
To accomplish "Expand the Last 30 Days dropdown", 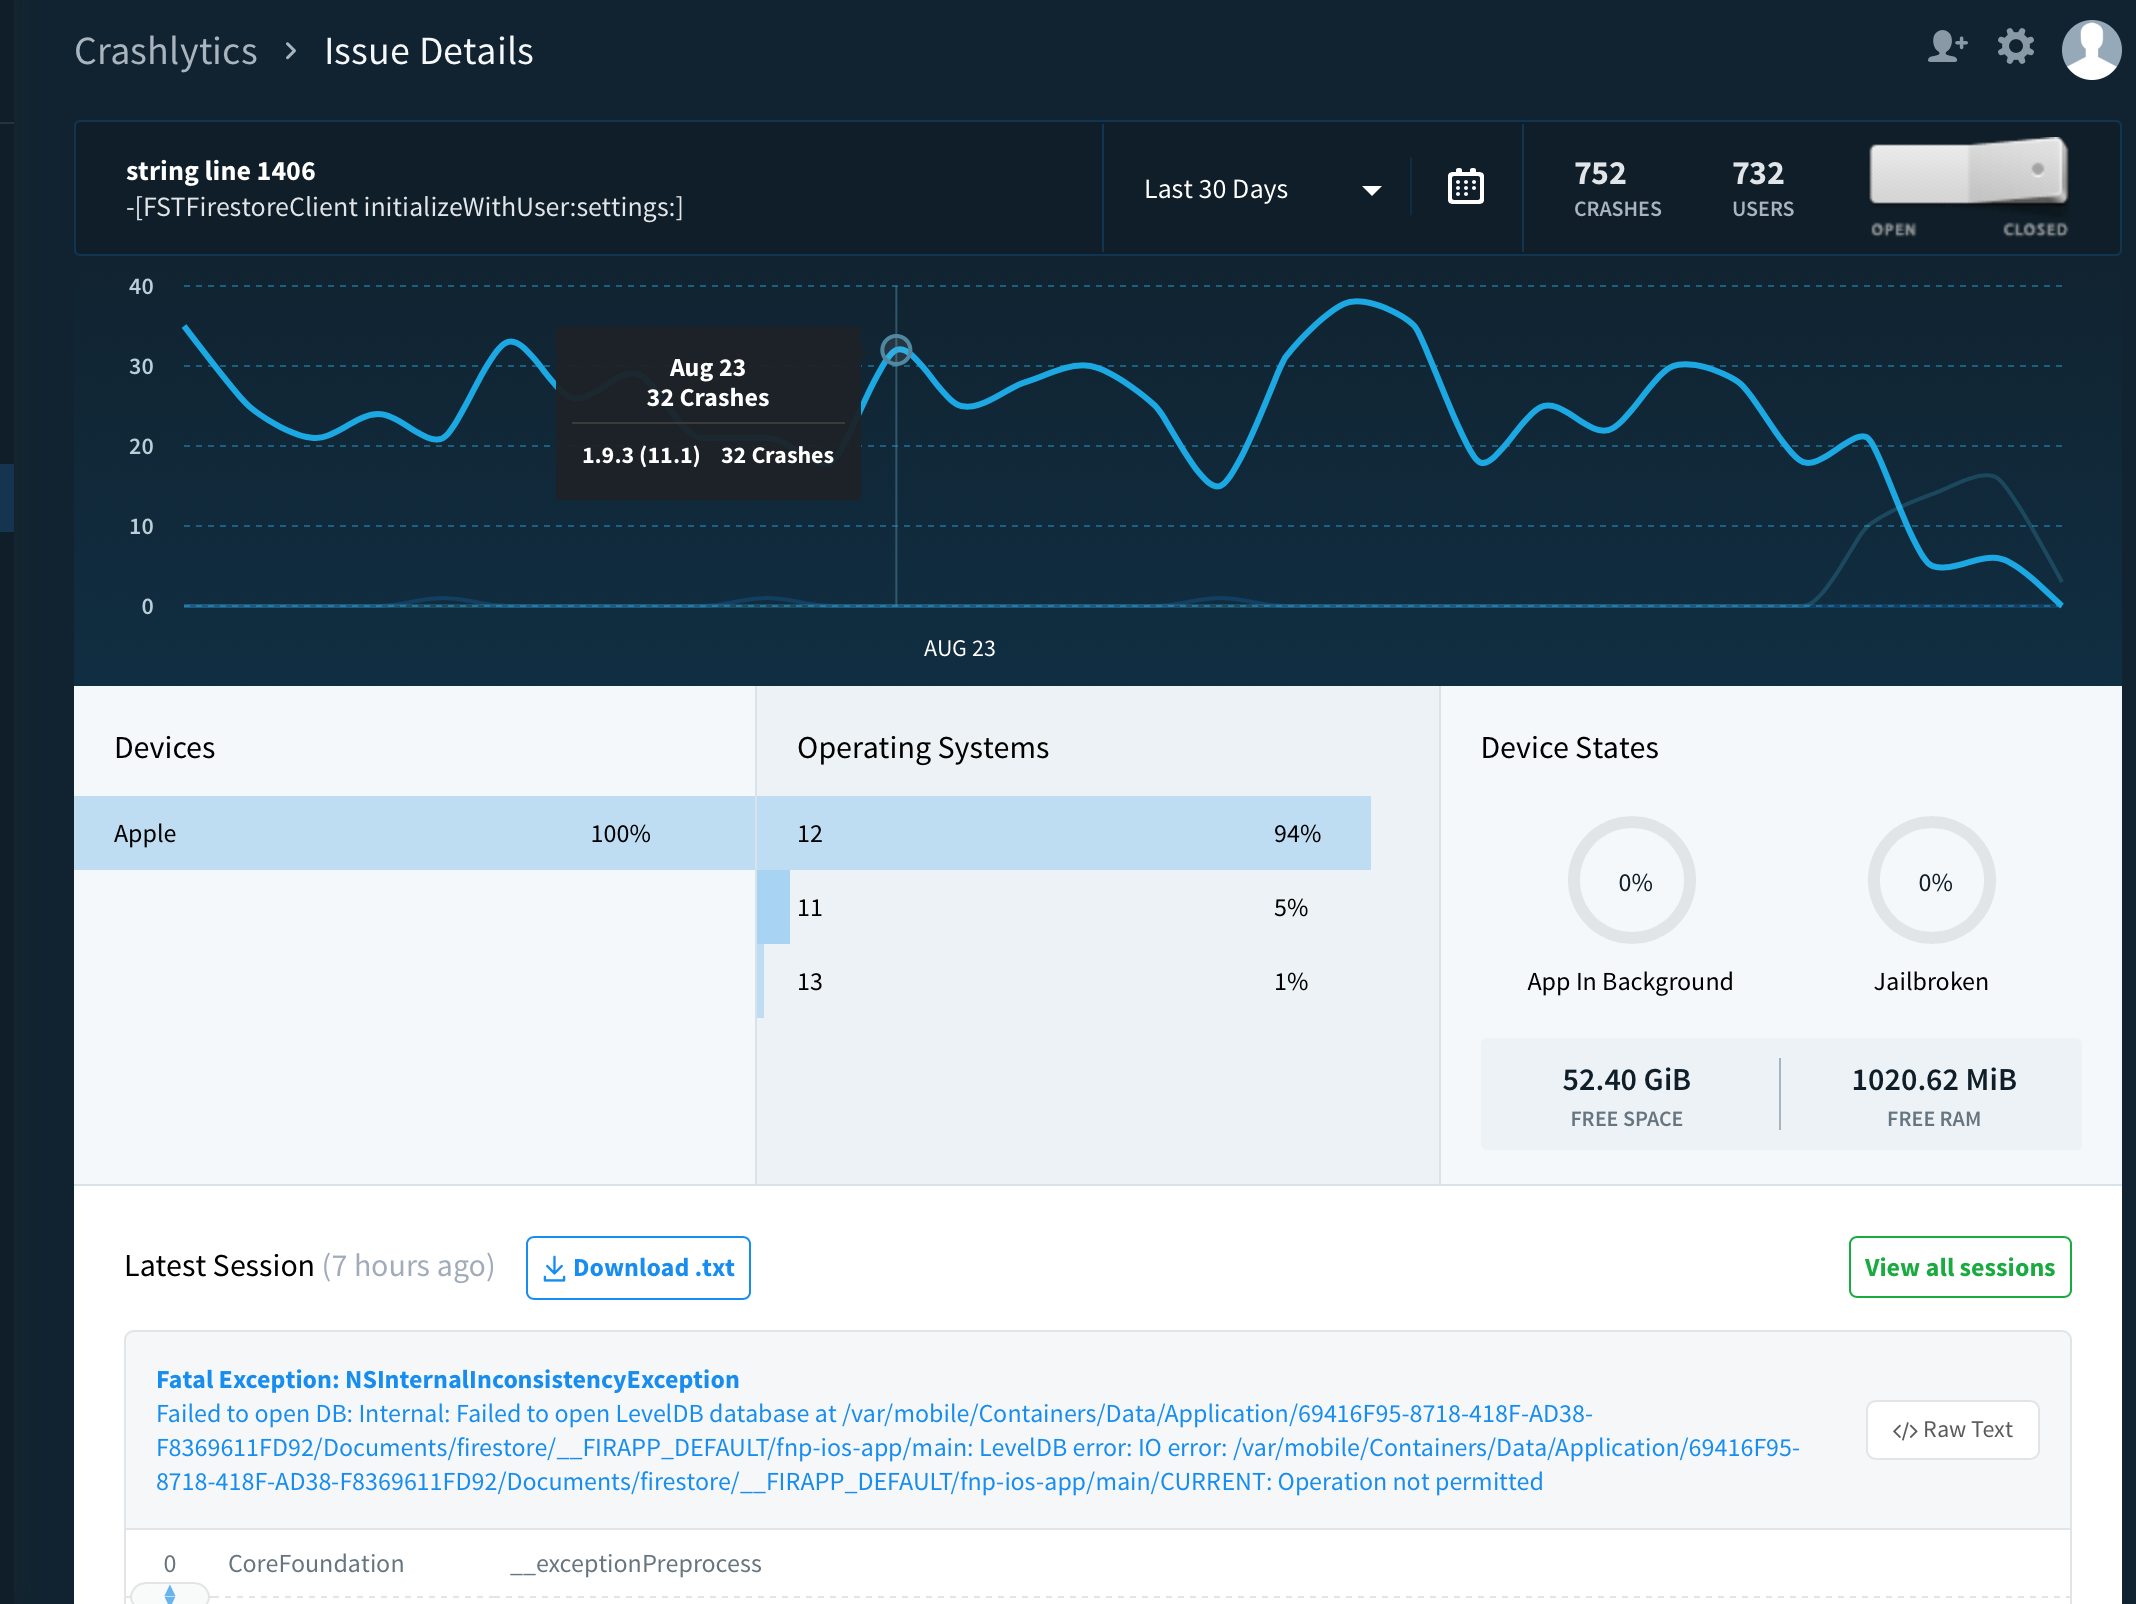I will click(x=1215, y=189).
